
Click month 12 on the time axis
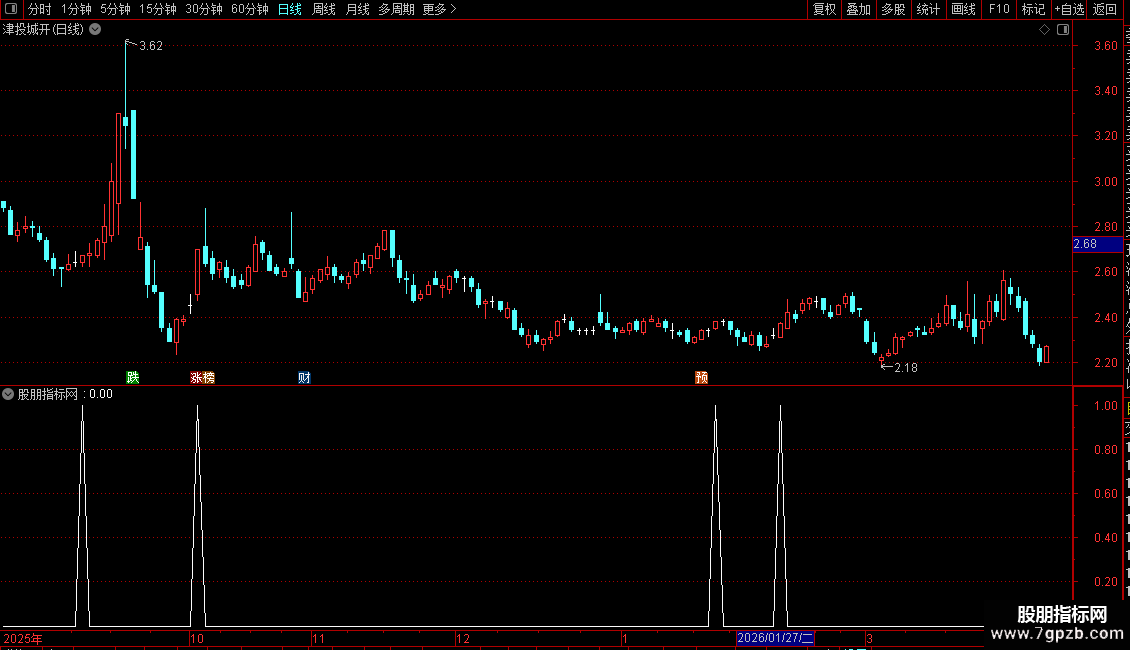(463, 638)
